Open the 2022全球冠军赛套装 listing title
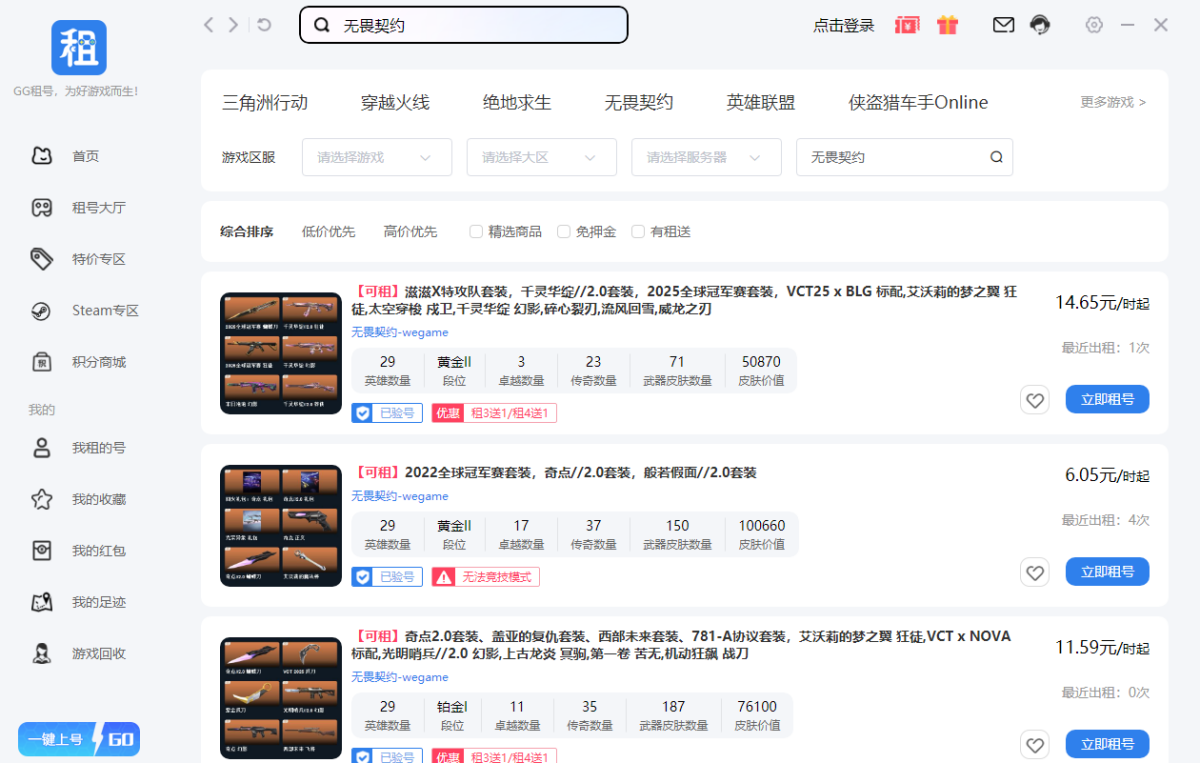 point(554,472)
